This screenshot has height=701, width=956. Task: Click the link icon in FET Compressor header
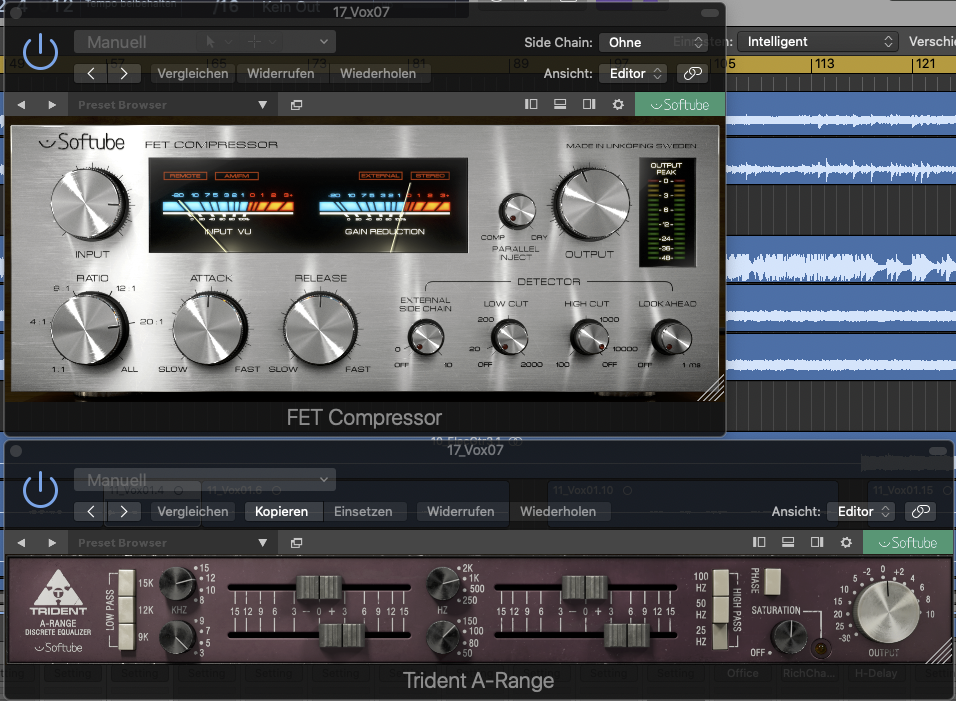coord(691,73)
